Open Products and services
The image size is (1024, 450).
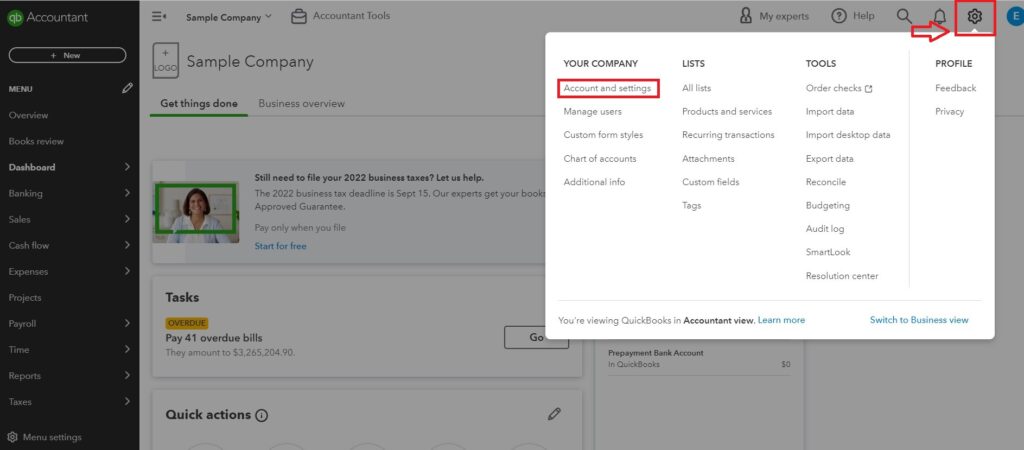pos(727,112)
